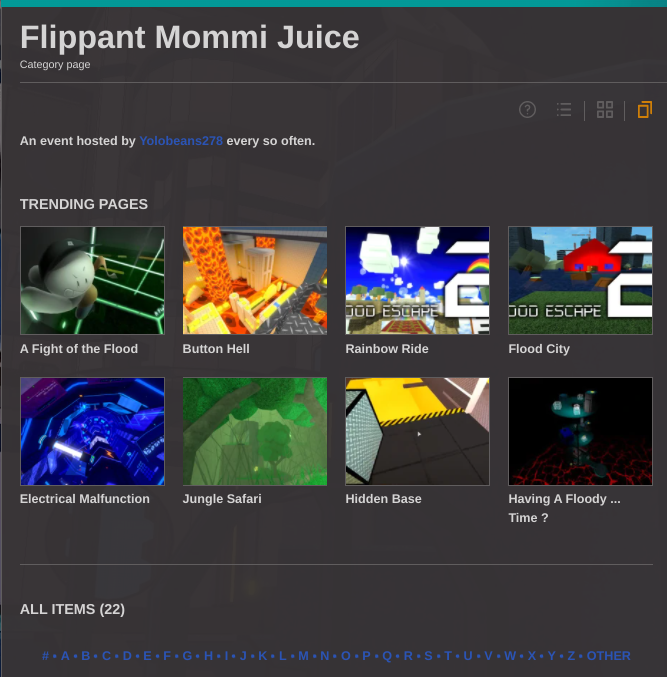This screenshot has height=677, width=667.
Task: Click Having A Floody ... Time ? title
Action: pyautogui.click(x=564, y=508)
